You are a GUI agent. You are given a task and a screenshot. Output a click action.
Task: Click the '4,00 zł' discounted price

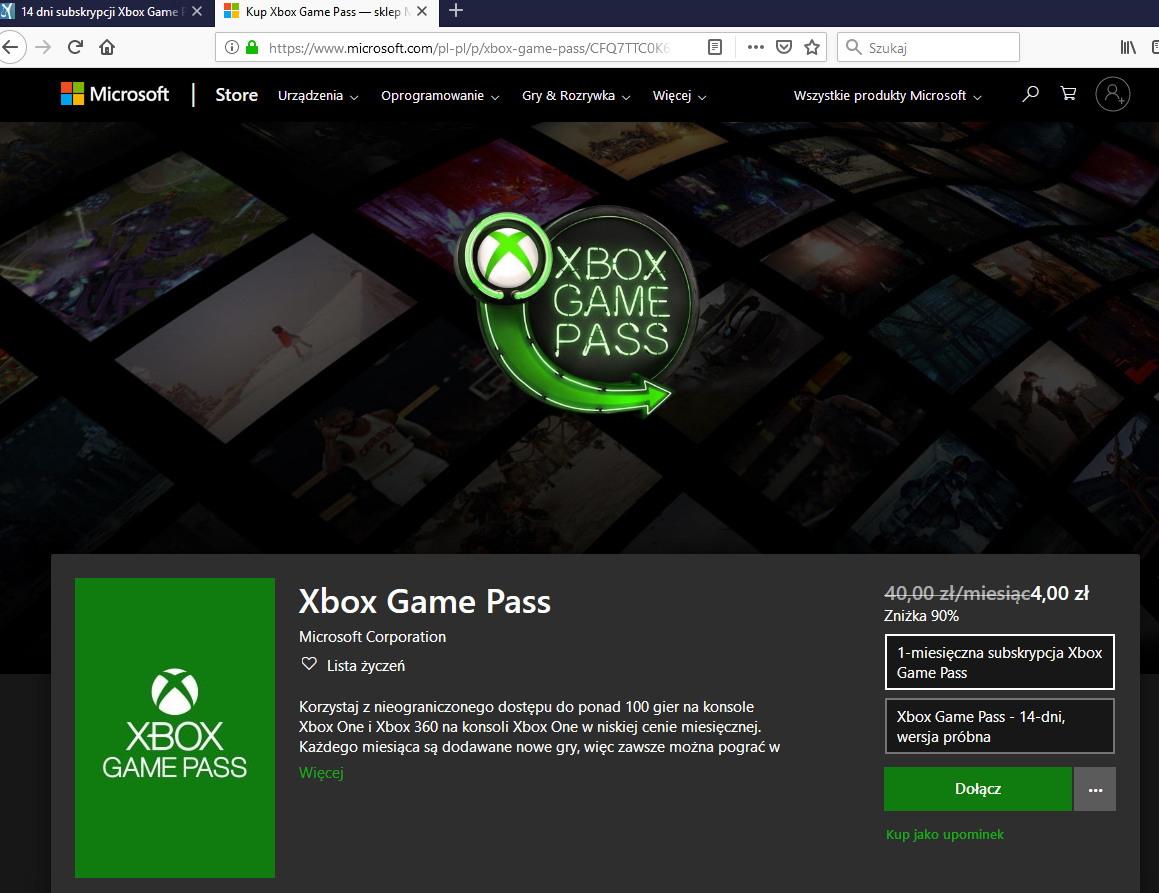(x=1060, y=594)
